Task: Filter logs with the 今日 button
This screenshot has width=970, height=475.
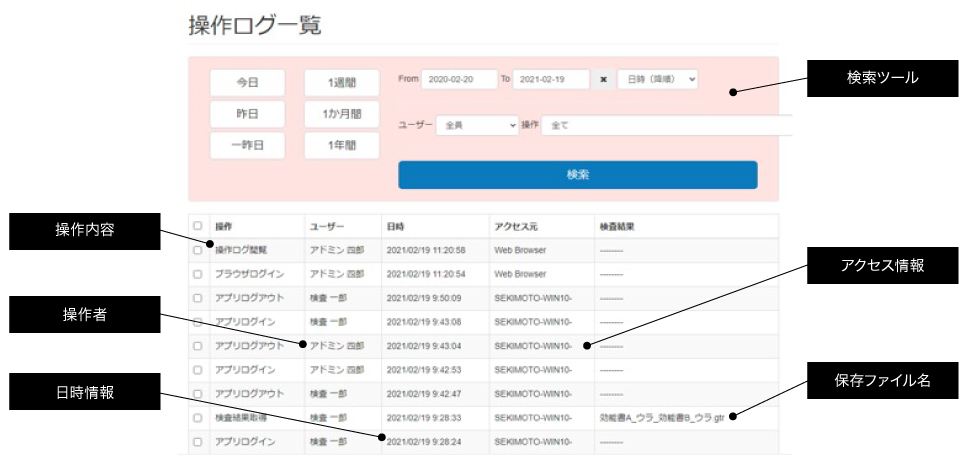Action: tap(247, 82)
